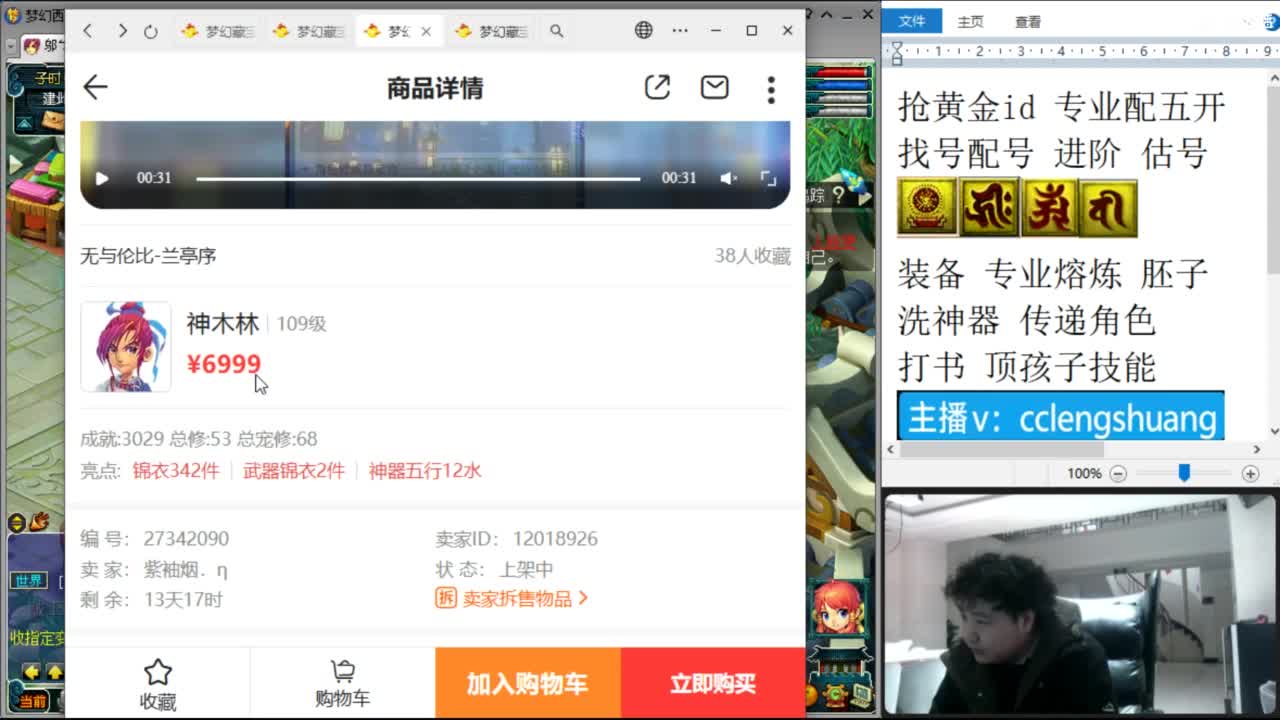
Task: Click the item number 27342090
Action: point(186,538)
